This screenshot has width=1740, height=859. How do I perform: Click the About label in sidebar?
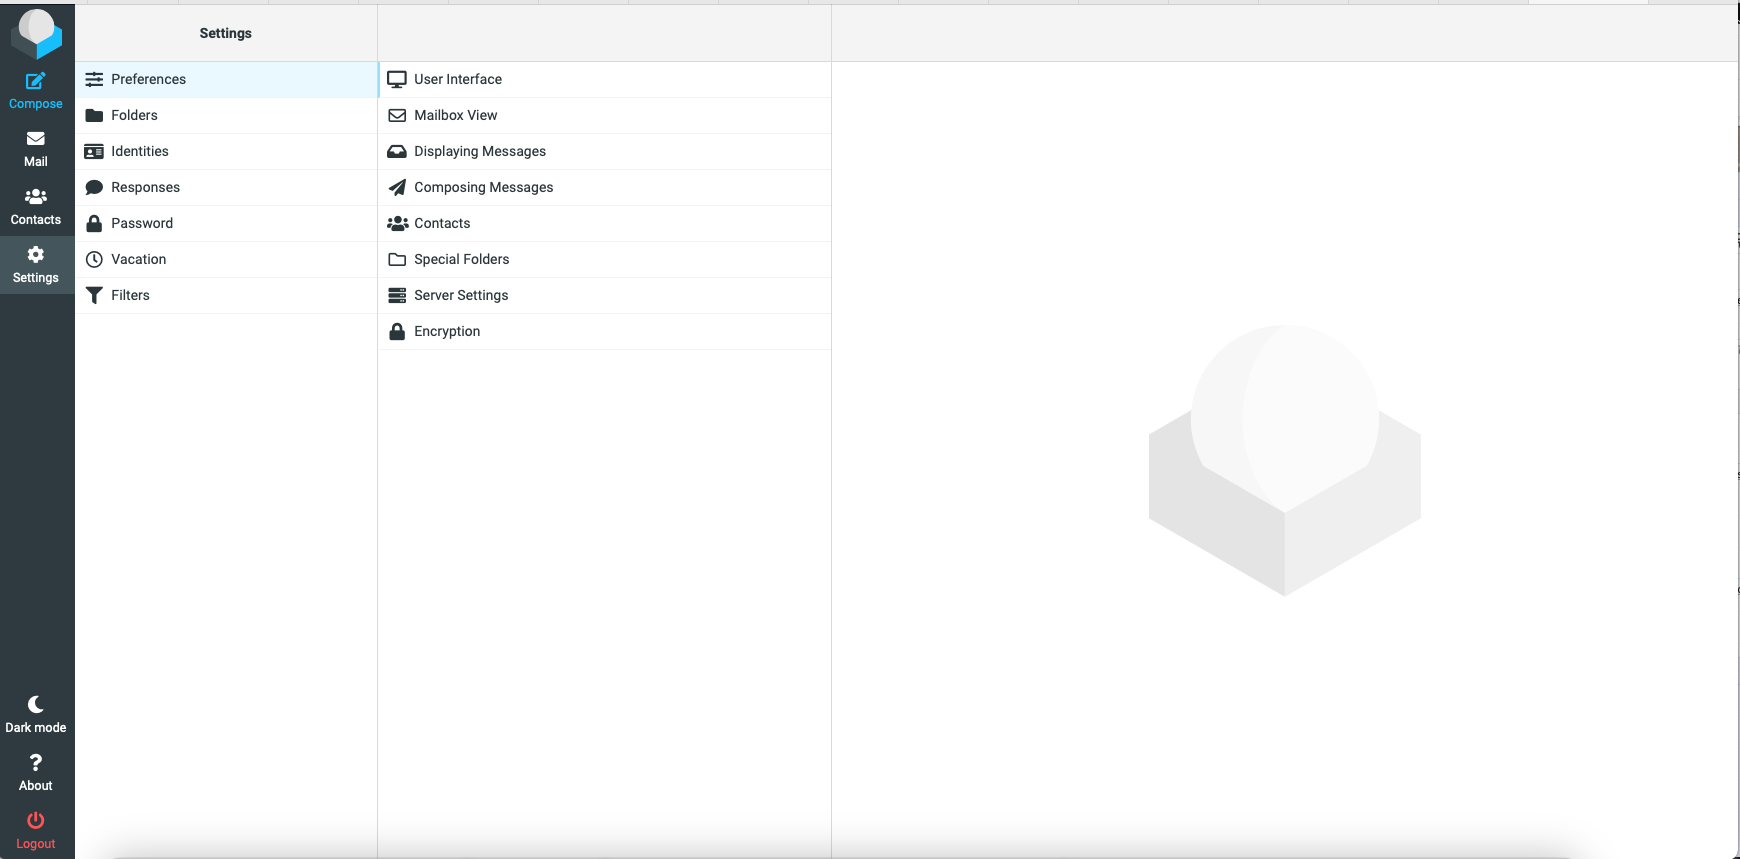point(35,786)
